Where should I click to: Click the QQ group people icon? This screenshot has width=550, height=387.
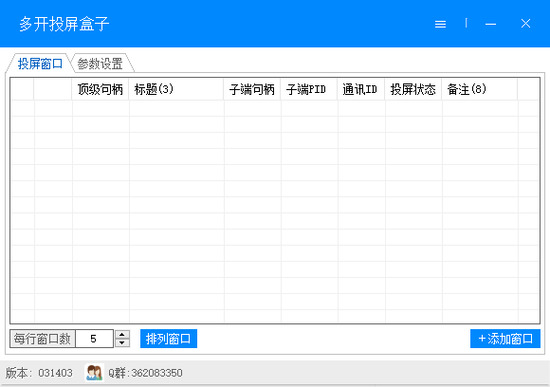(x=94, y=373)
